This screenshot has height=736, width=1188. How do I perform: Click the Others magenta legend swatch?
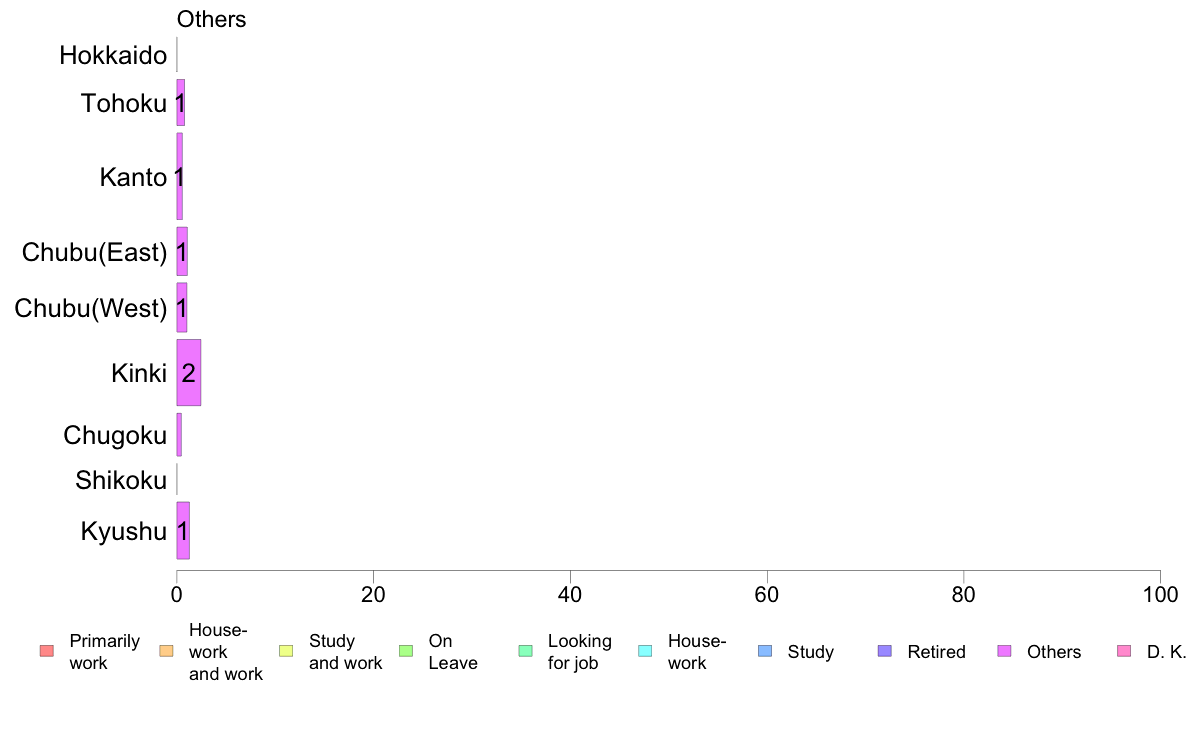point(1005,651)
